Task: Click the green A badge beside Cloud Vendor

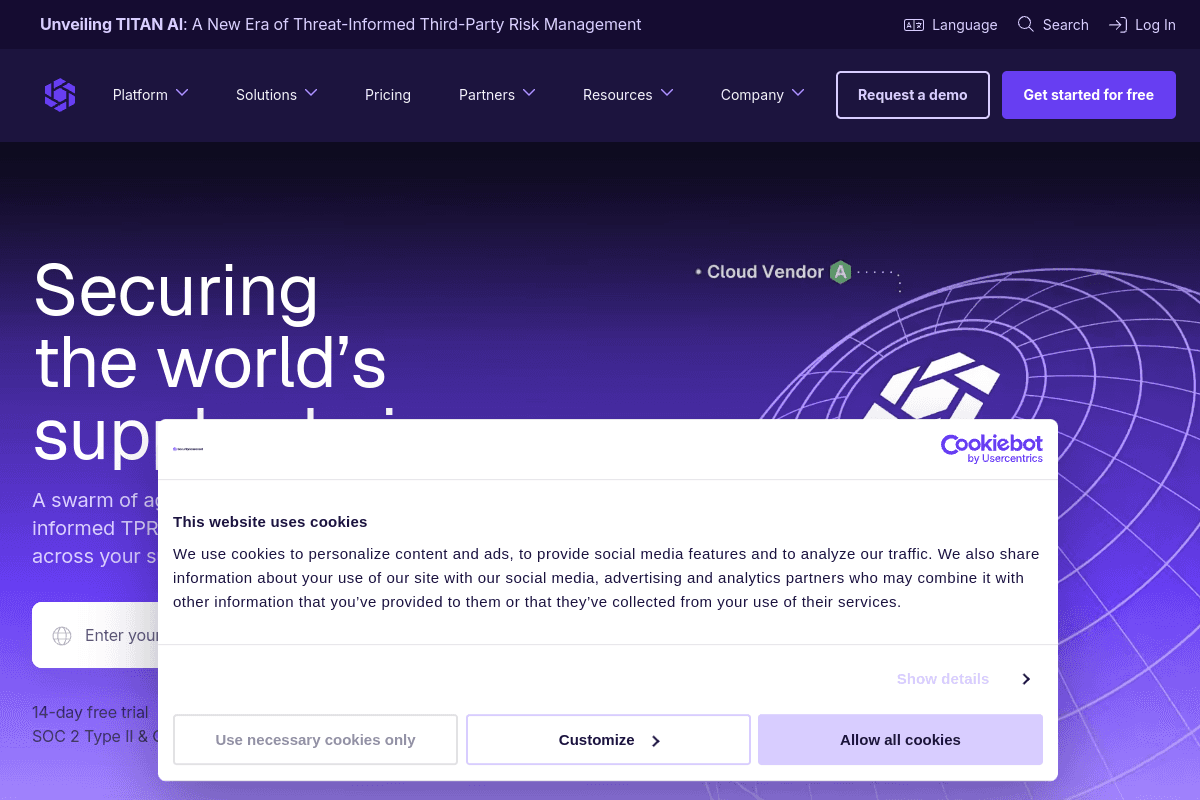Action: 840,272
